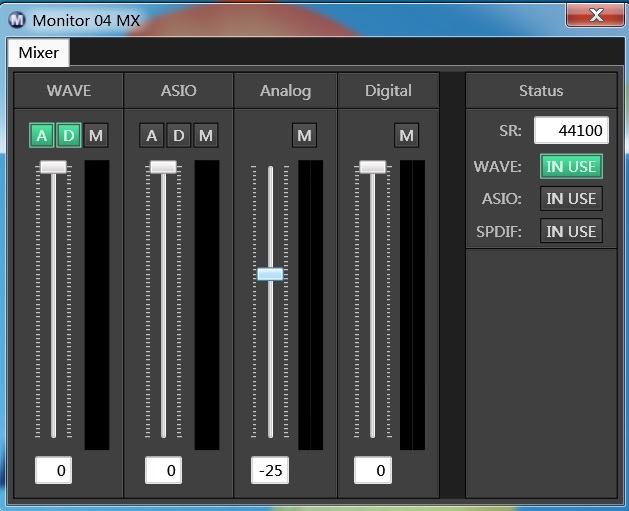Toggle the WAVE channel D routing button
Image resolution: width=629 pixels, height=511 pixels.
tap(68, 135)
